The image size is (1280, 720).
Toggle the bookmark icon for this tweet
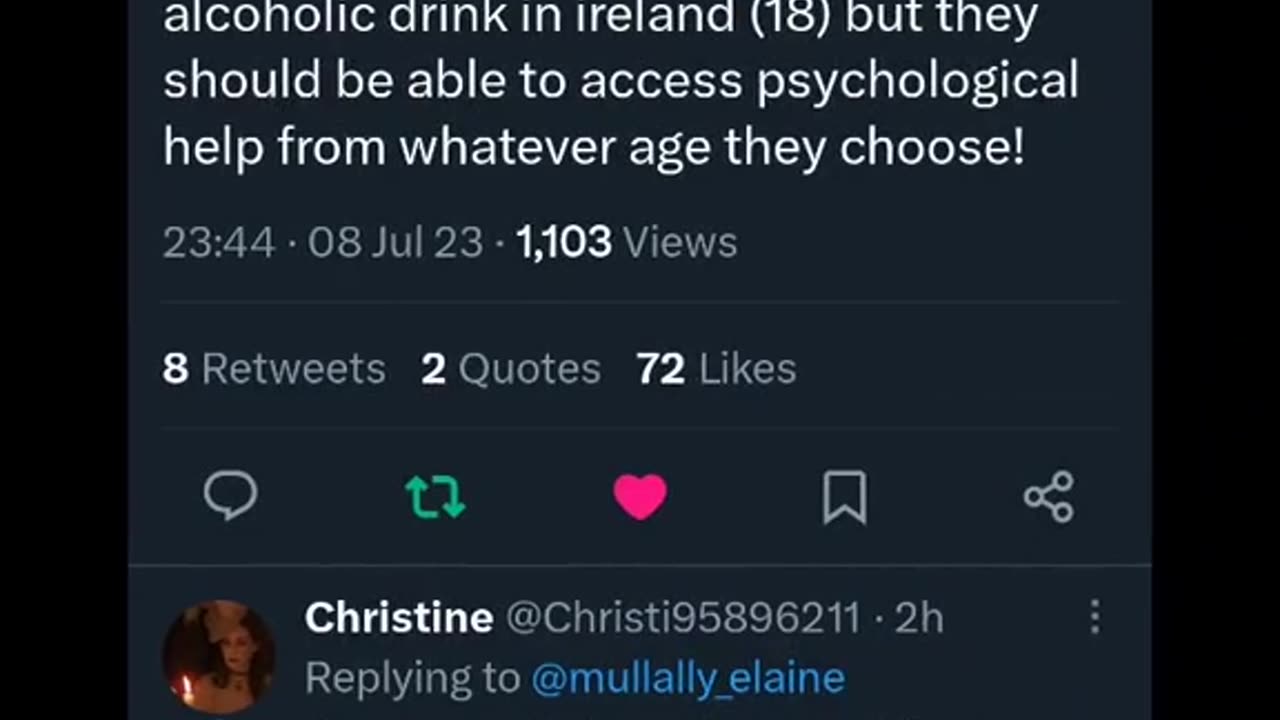pos(844,497)
